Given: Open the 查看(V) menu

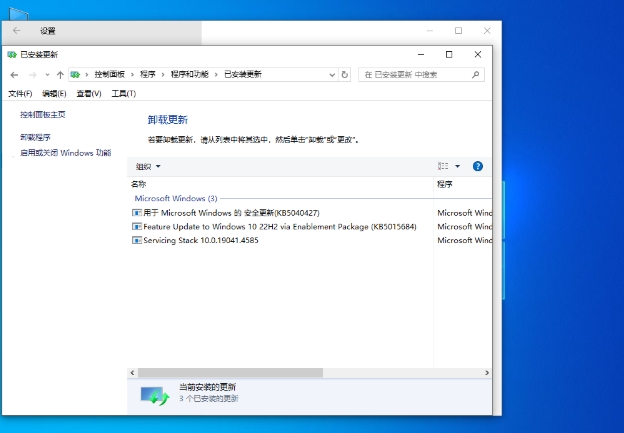Looking at the screenshot, I should [x=89, y=94].
